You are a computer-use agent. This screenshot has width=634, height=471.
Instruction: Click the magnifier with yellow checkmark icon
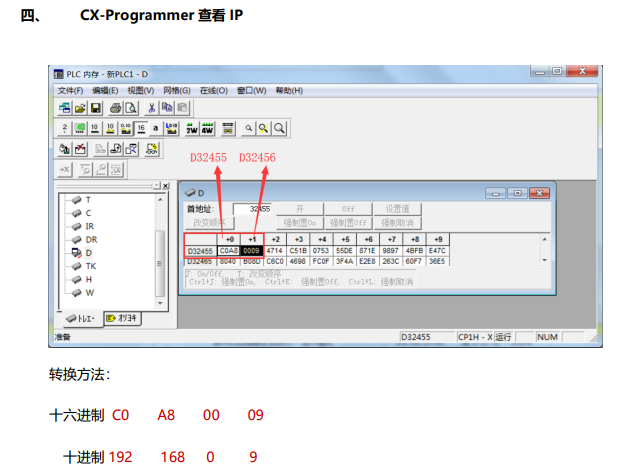[264, 129]
